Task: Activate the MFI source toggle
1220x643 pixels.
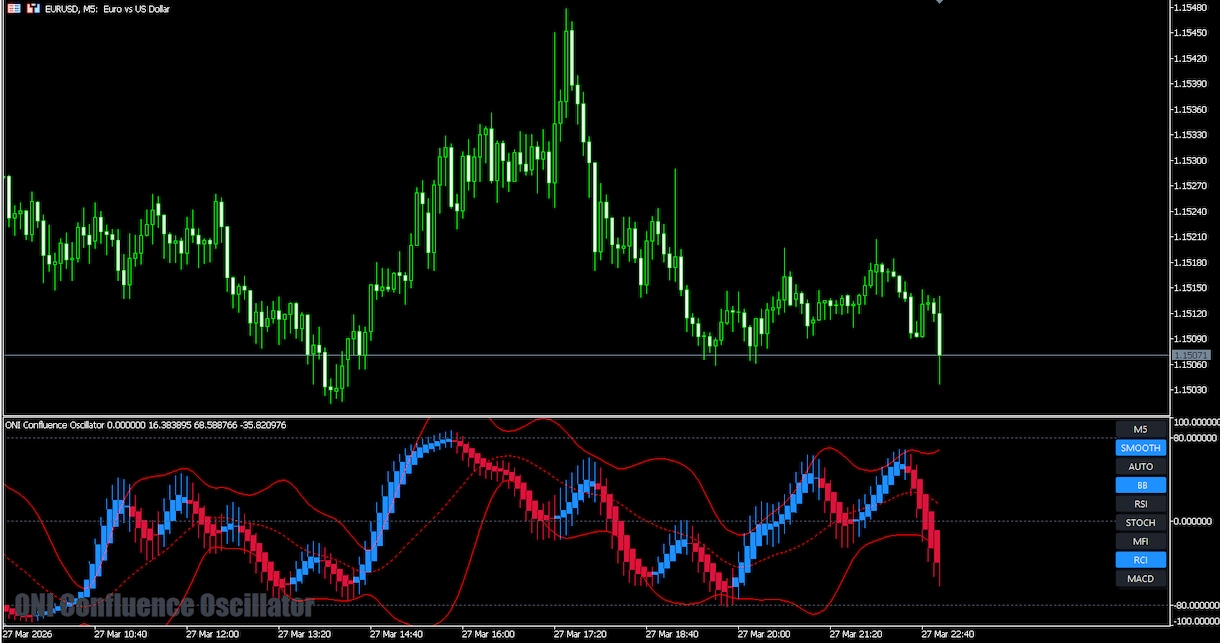Action: (x=1141, y=541)
